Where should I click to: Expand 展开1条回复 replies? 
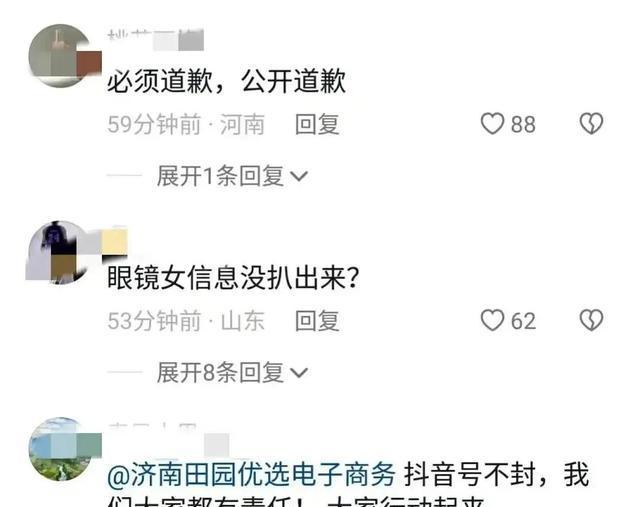232,176
